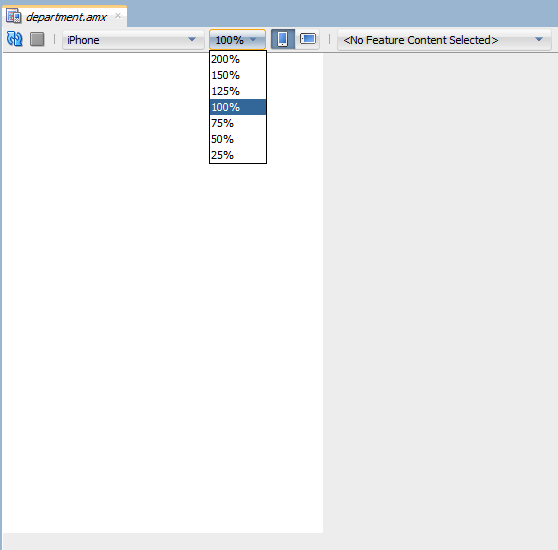Image resolution: width=558 pixels, height=550 pixels.
Task: Click the department.amx file icon
Action: pos(14,16)
